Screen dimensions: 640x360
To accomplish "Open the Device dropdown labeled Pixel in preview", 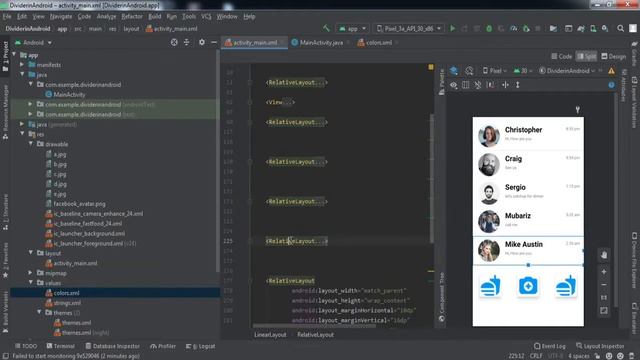I will [495, 71].
